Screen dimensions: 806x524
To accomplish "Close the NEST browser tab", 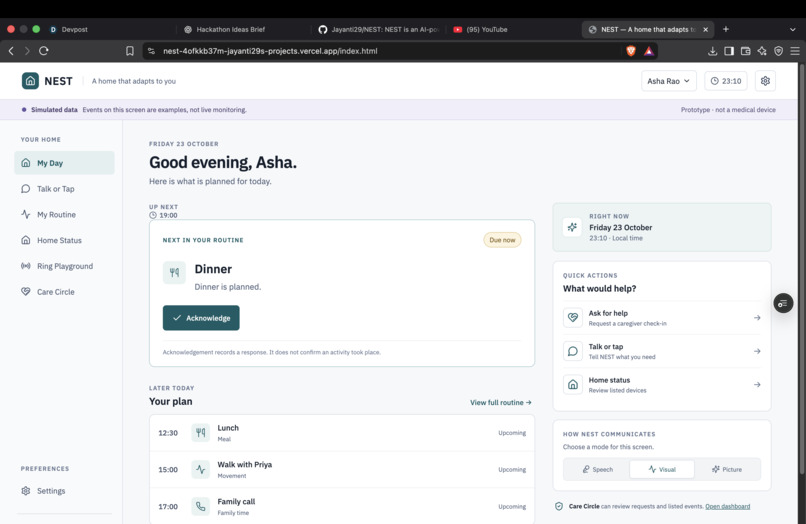I will pos(705,29).
